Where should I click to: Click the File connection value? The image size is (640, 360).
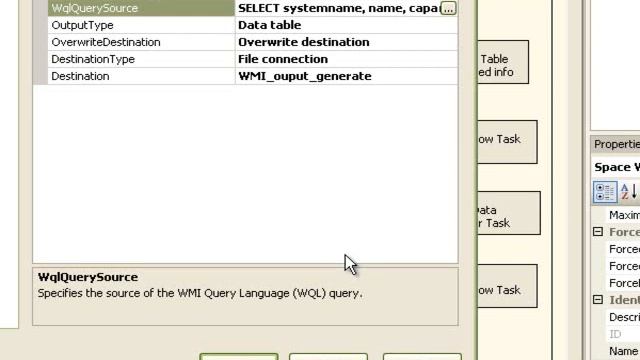(x=283, y=59)
